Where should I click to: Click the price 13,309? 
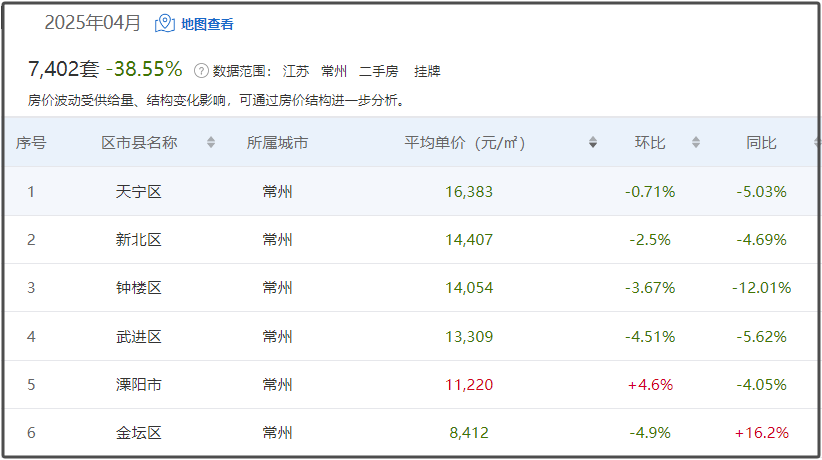(469, 337)
